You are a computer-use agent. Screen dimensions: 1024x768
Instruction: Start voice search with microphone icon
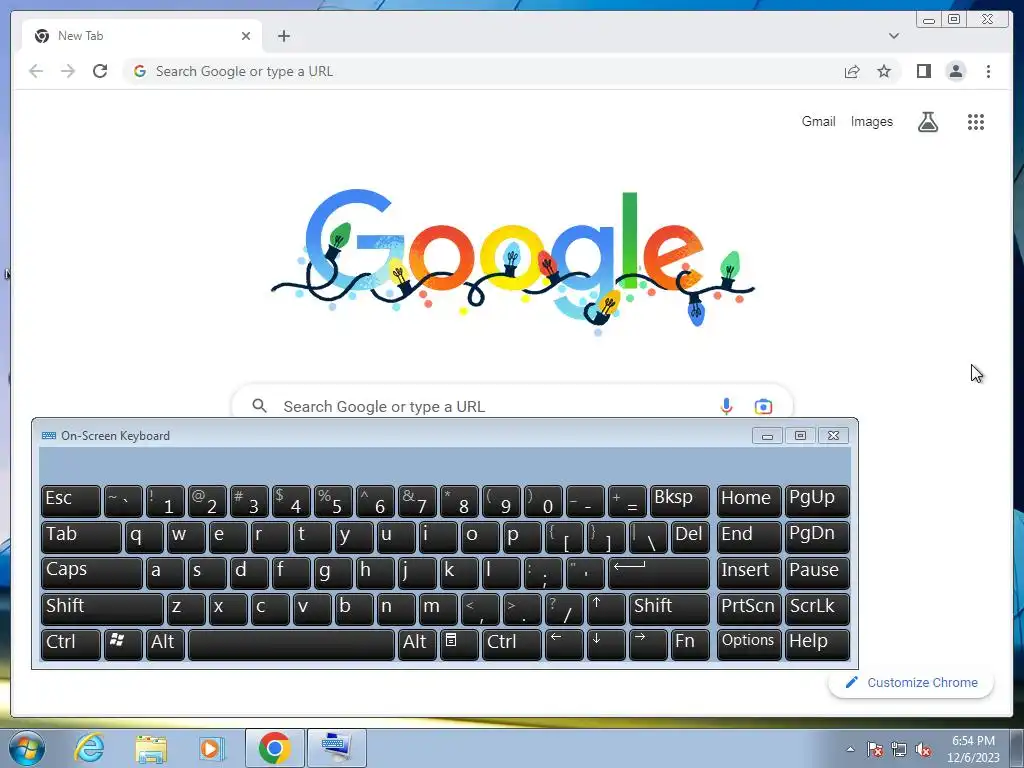coord(726,406)
